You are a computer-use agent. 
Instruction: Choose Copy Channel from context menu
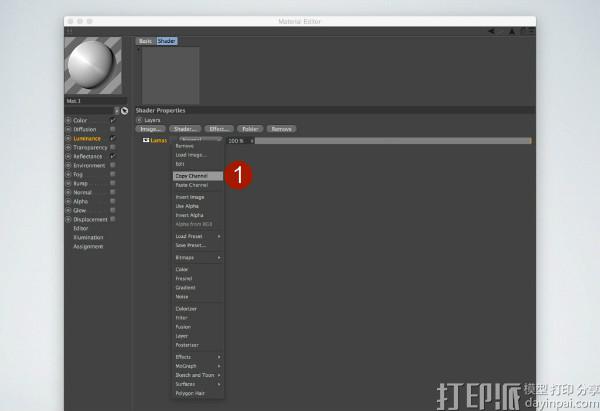coord(198,176)
